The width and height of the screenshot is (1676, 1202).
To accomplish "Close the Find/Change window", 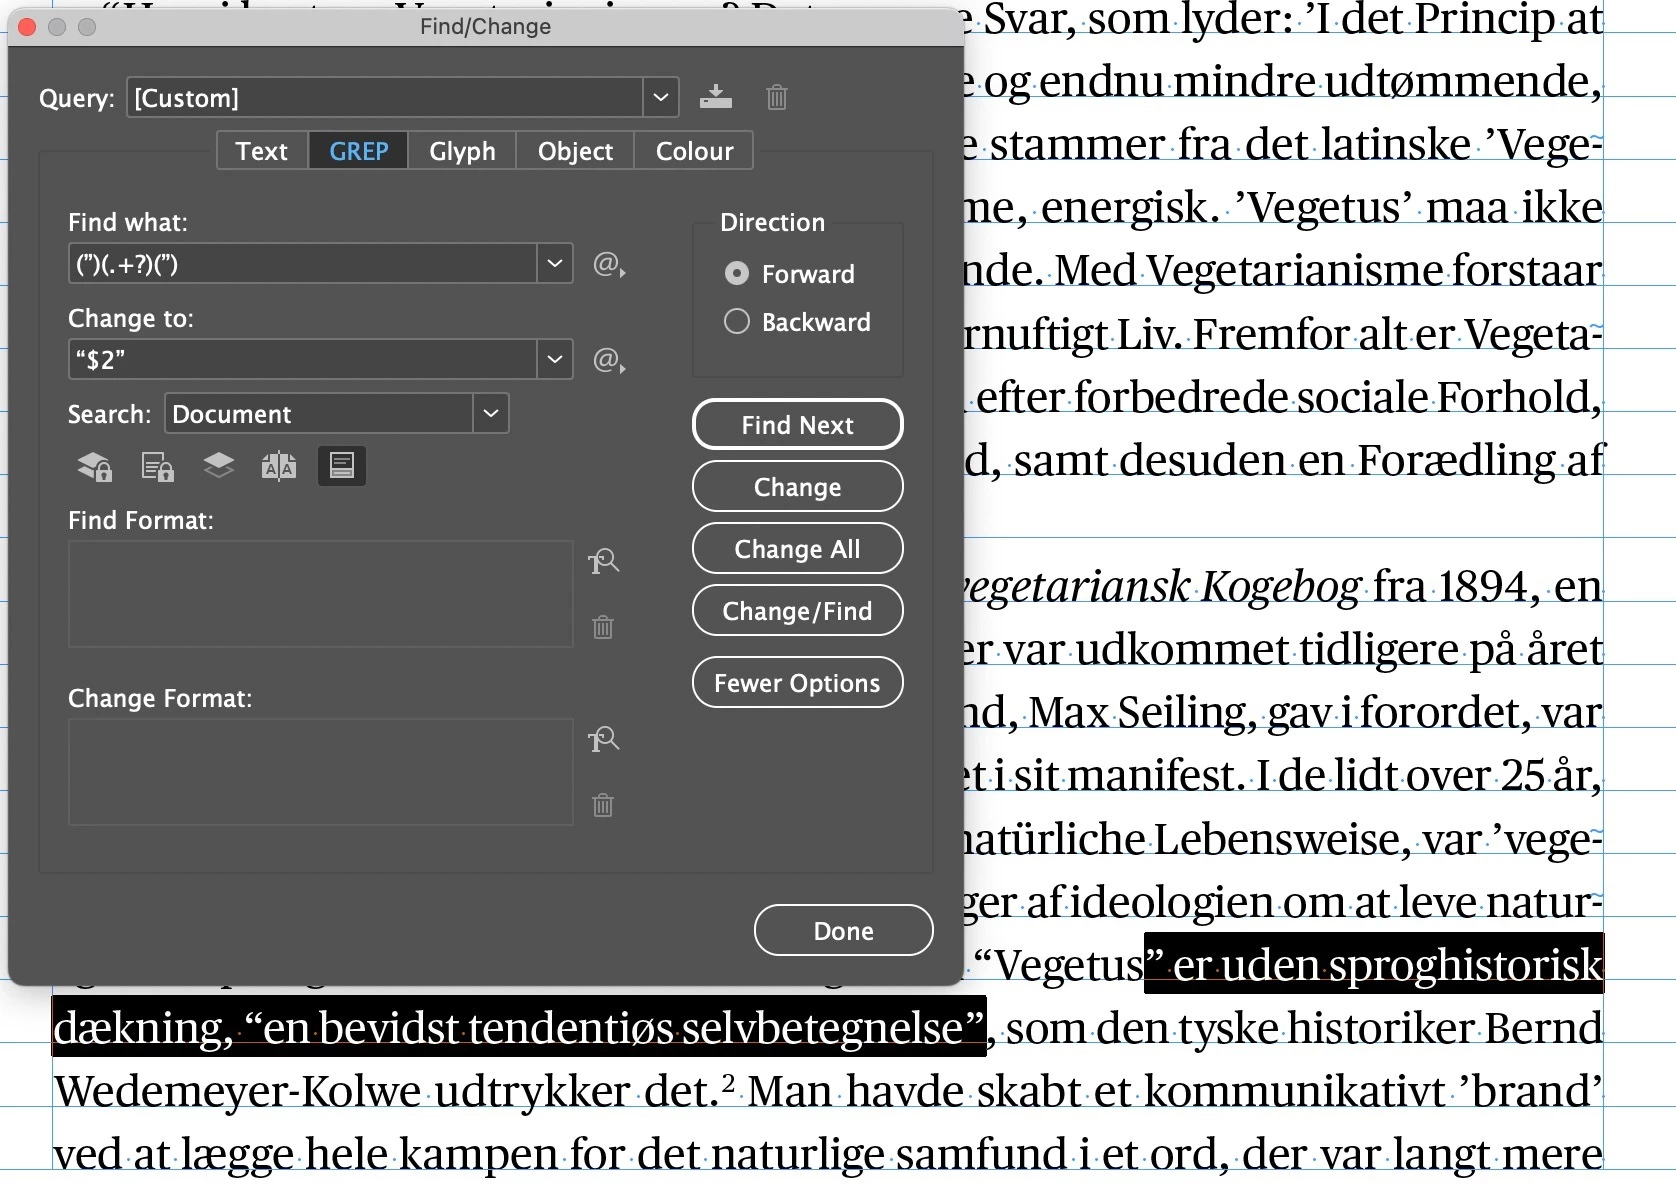I will [x=27, y=27].
